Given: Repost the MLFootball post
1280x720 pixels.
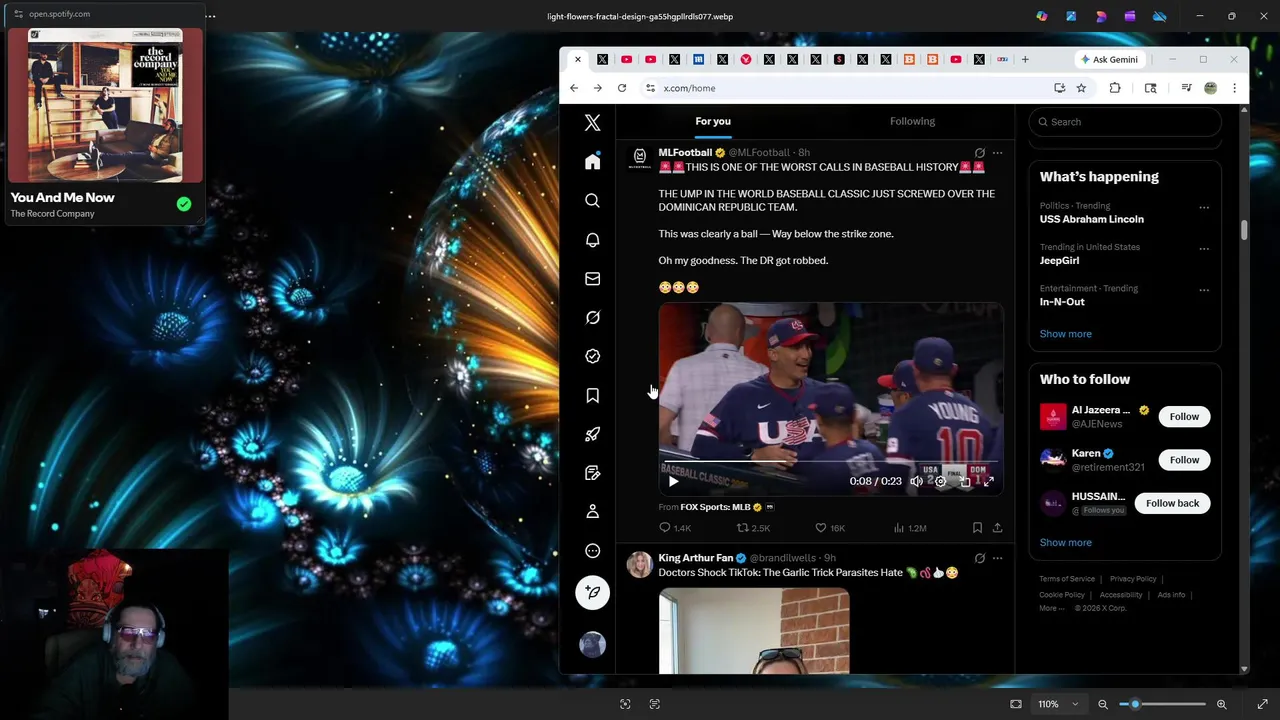Looking at the screenshot, I should pyautogui.click(x=753, y=528).
